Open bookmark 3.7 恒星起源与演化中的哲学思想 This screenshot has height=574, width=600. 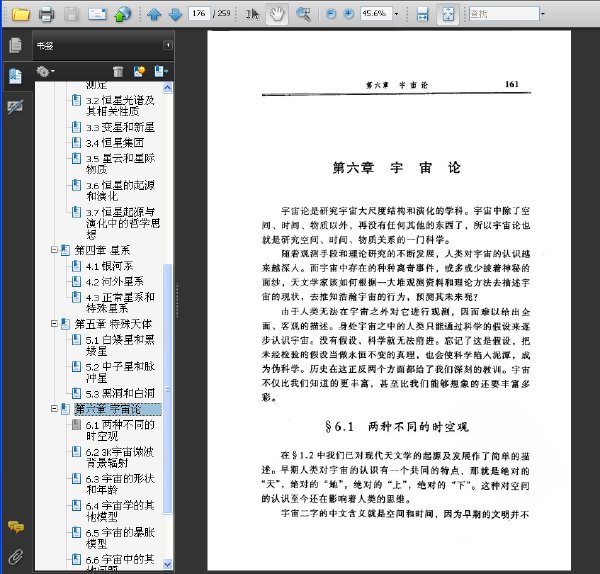122,223
